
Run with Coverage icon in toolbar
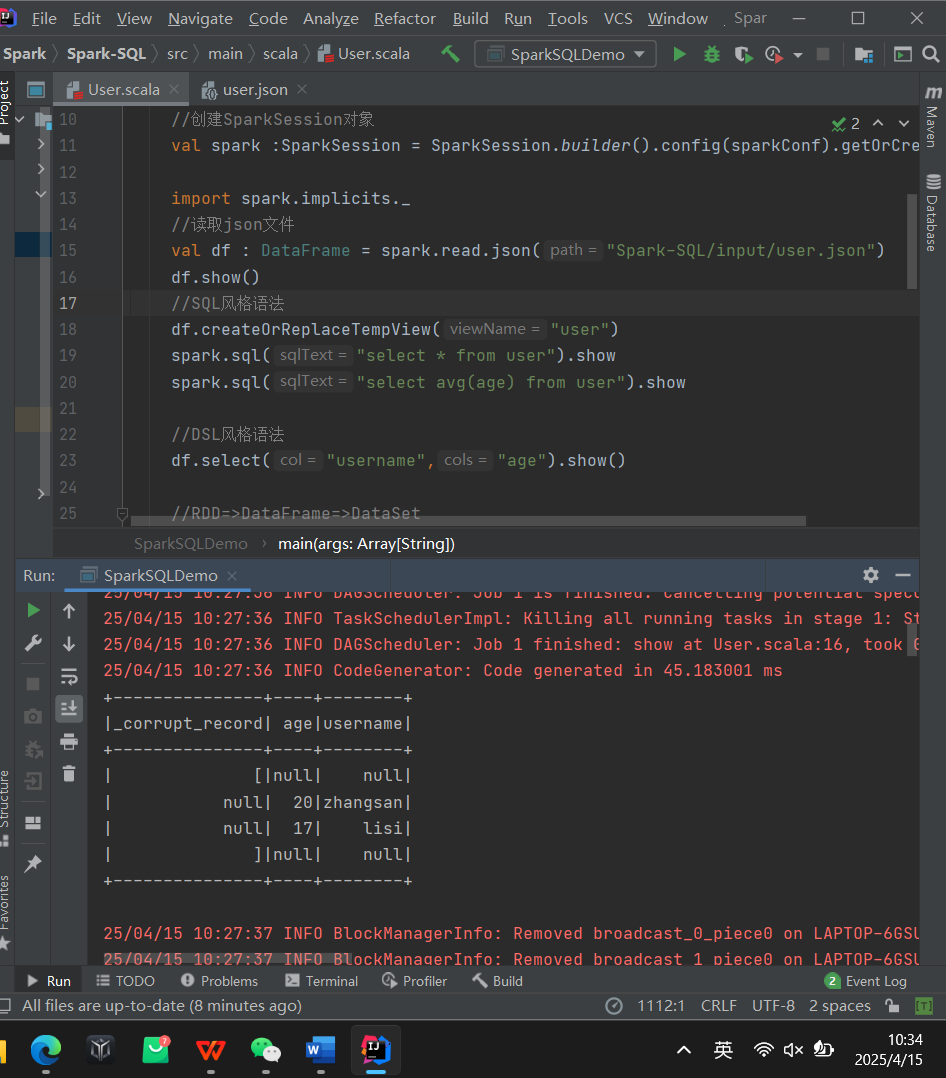click(x=743, y=54)
